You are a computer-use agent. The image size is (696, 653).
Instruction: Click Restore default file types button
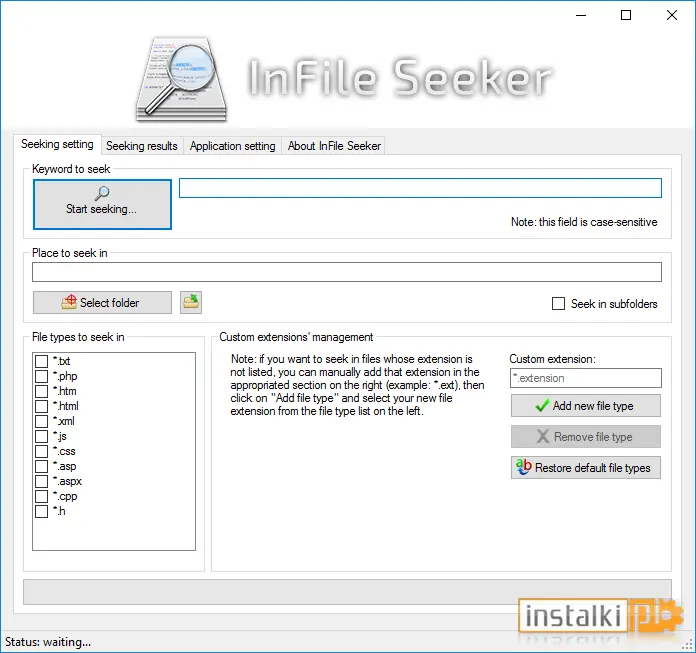585,468
